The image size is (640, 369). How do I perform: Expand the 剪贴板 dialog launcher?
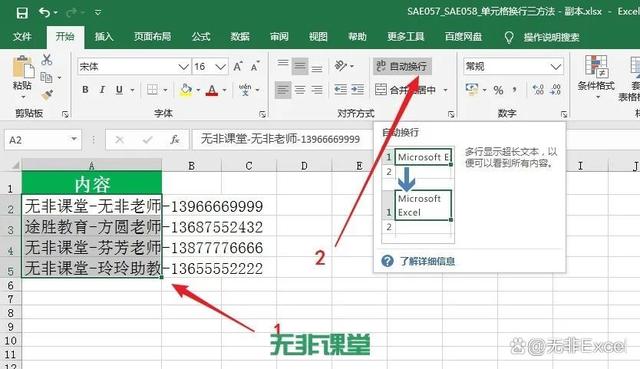[65, 114]
